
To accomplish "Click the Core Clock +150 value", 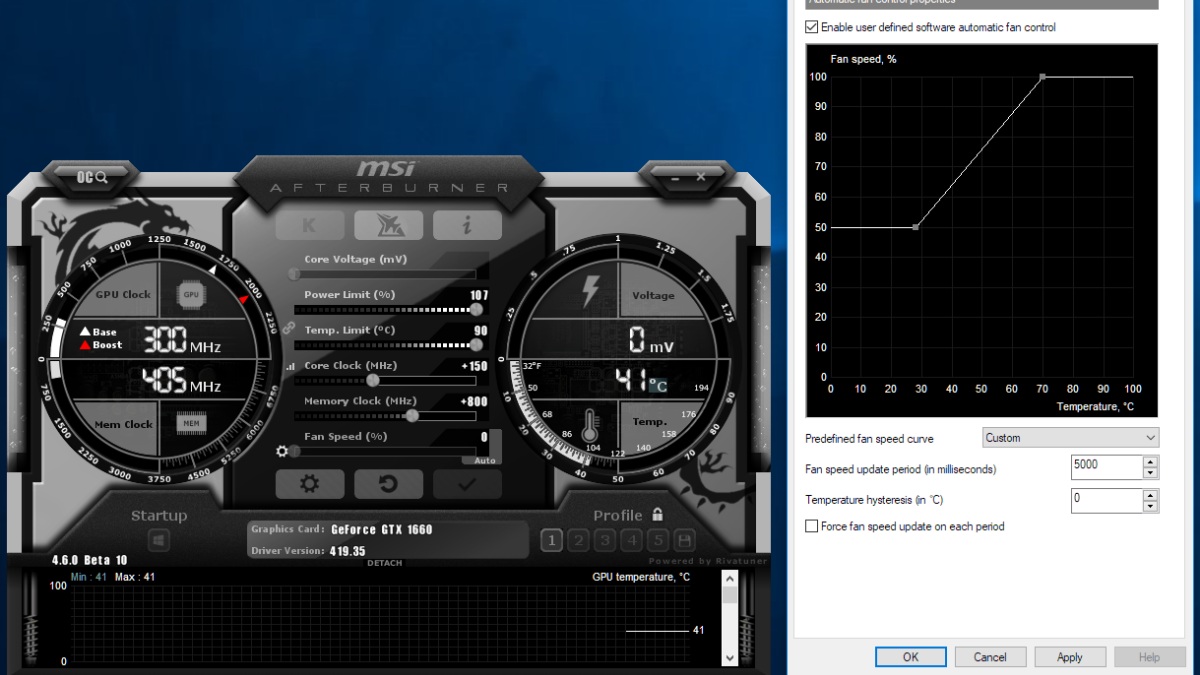I will [474, 366].
